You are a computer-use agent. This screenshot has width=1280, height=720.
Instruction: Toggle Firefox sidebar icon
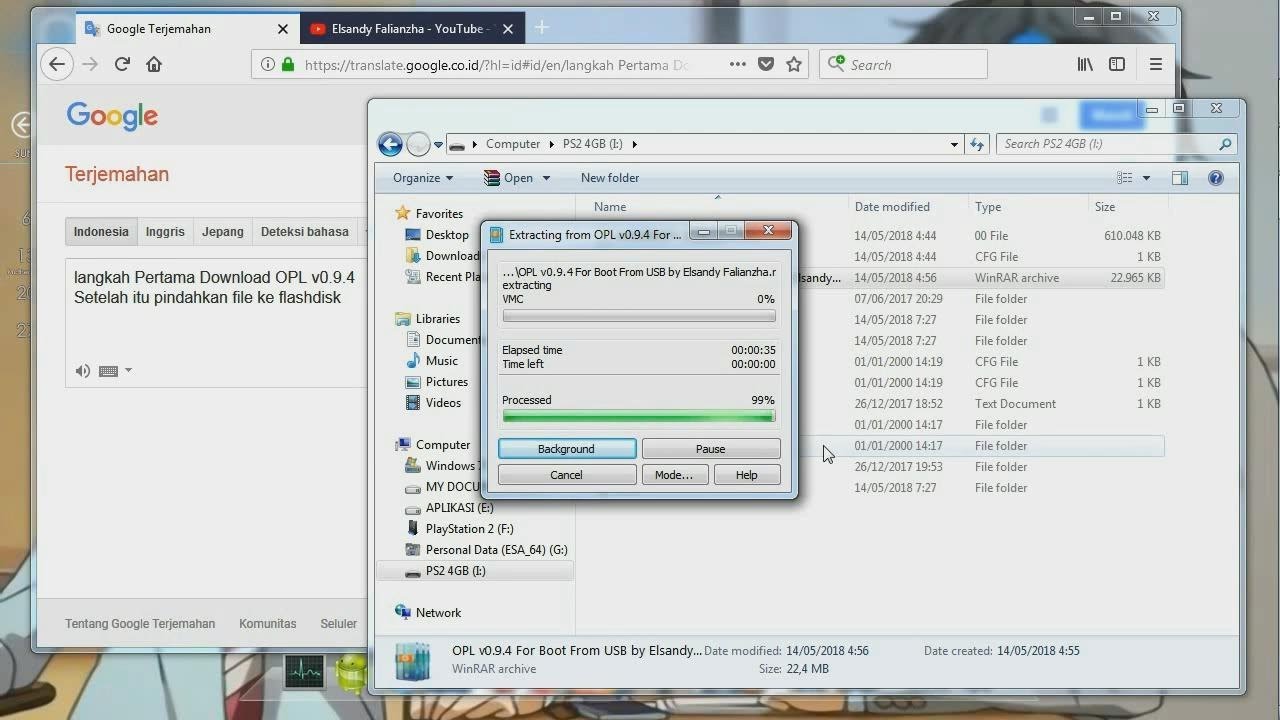click(1117, 64)
